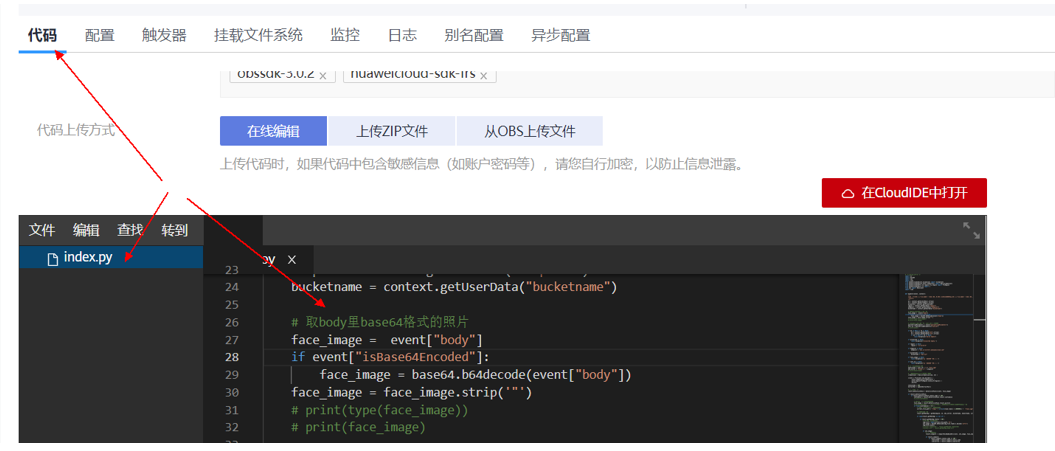The height and width of the screenshot is (451, 1055).
Task: Open the 日志 tab
Action: click(x=402, y=36)
